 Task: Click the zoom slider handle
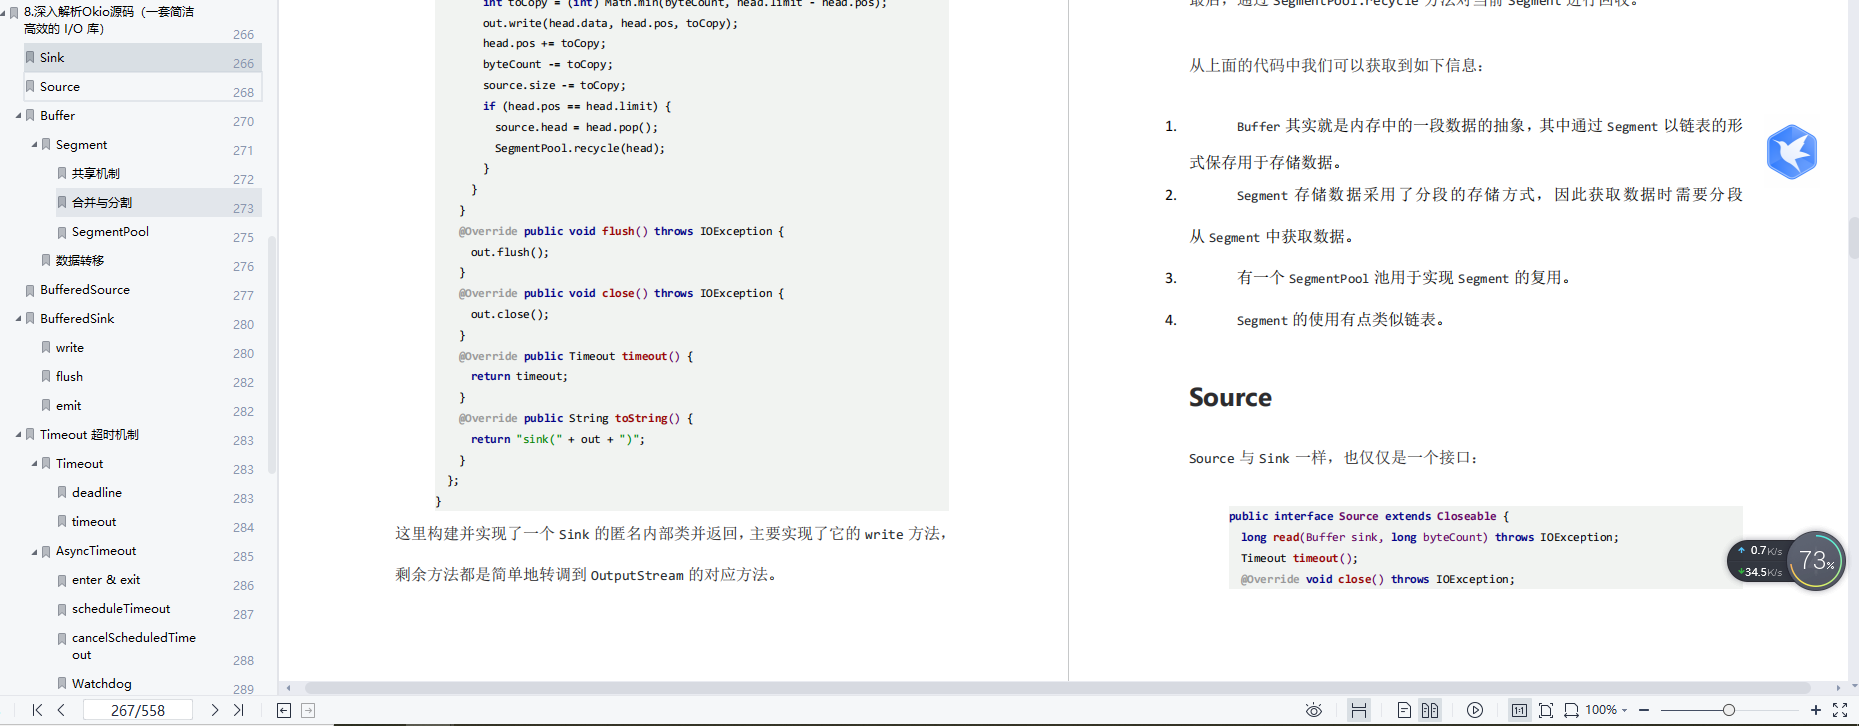(1728, 710)
